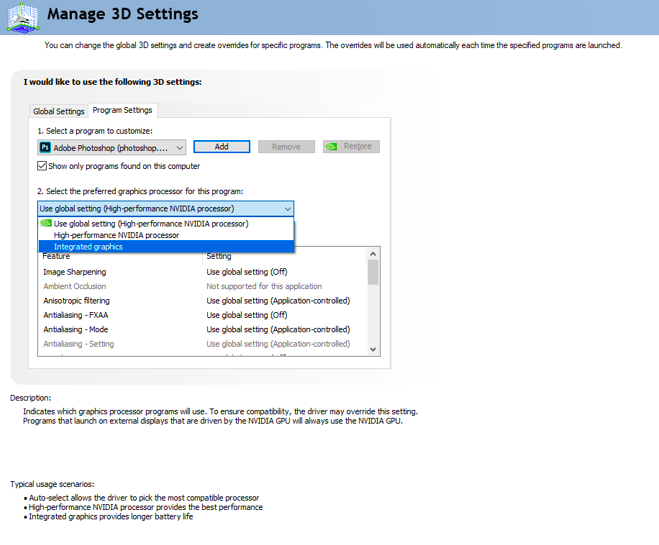Viewport: 659px width, 545px height.
Task: Click the settings list scrollbar thumb
Action: click(x=373, y=272)
